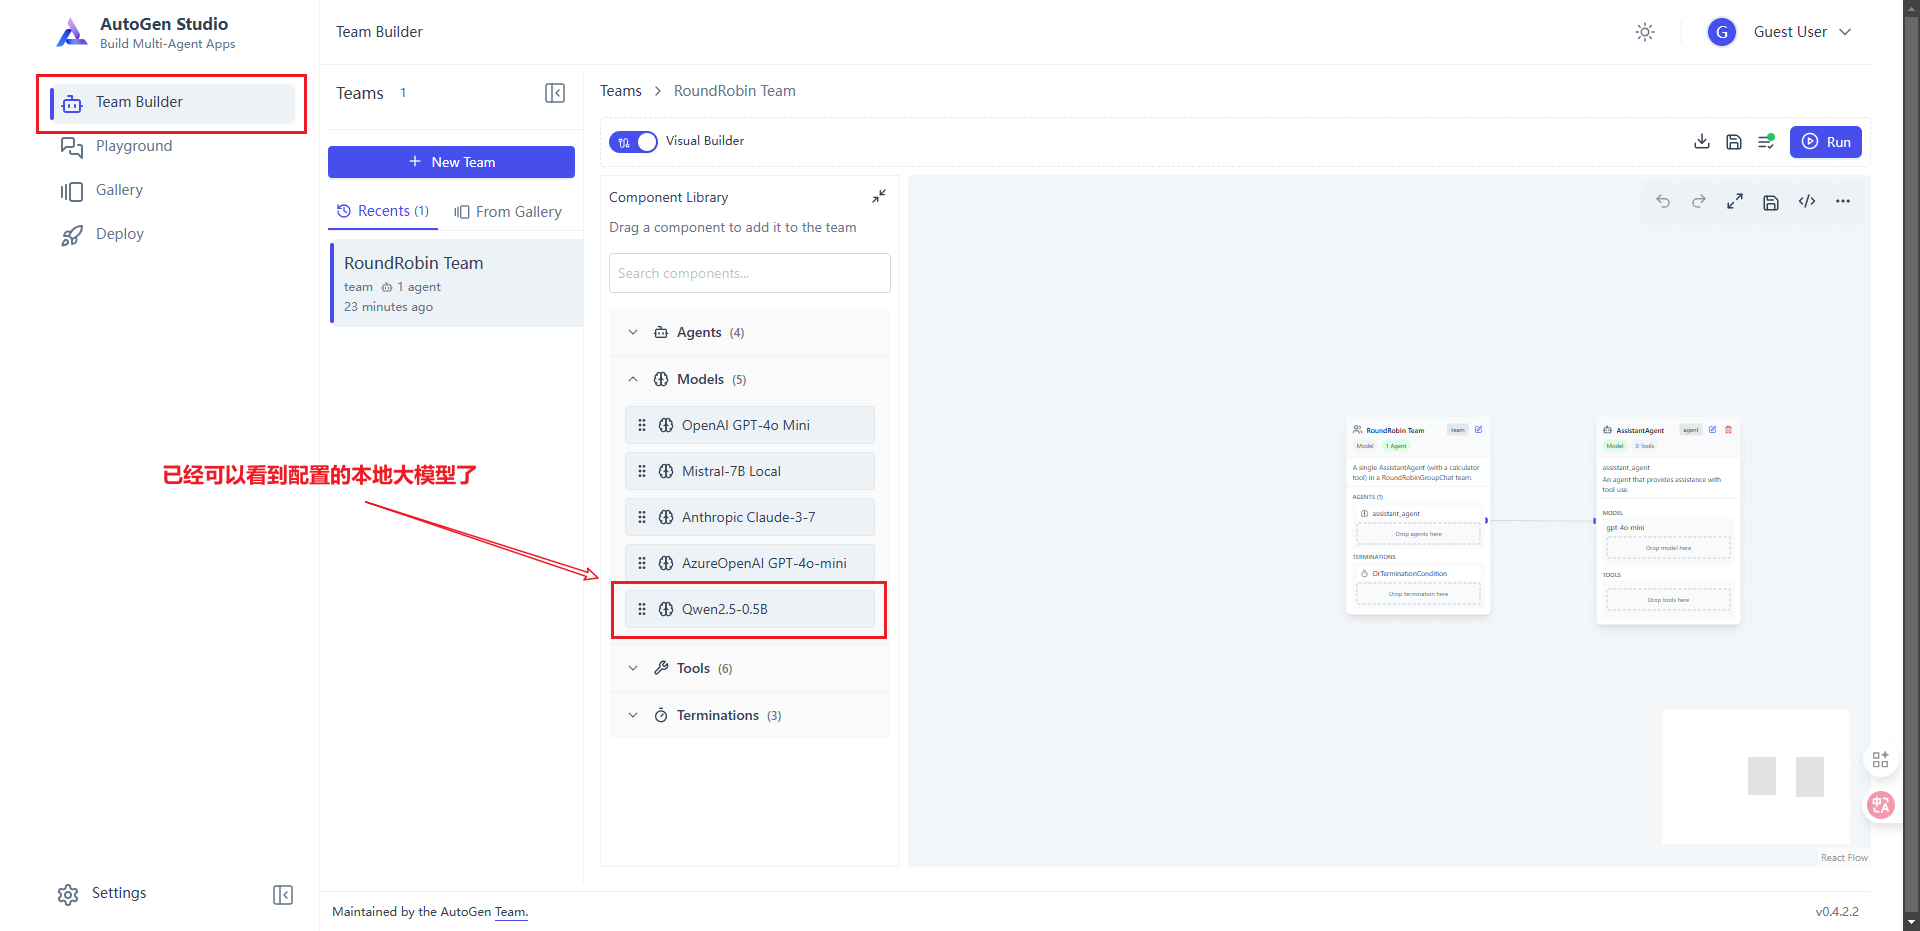The image size is (1920, 931).
Task: Minimize the Component Library panel
Action: (x=878, y=197)
